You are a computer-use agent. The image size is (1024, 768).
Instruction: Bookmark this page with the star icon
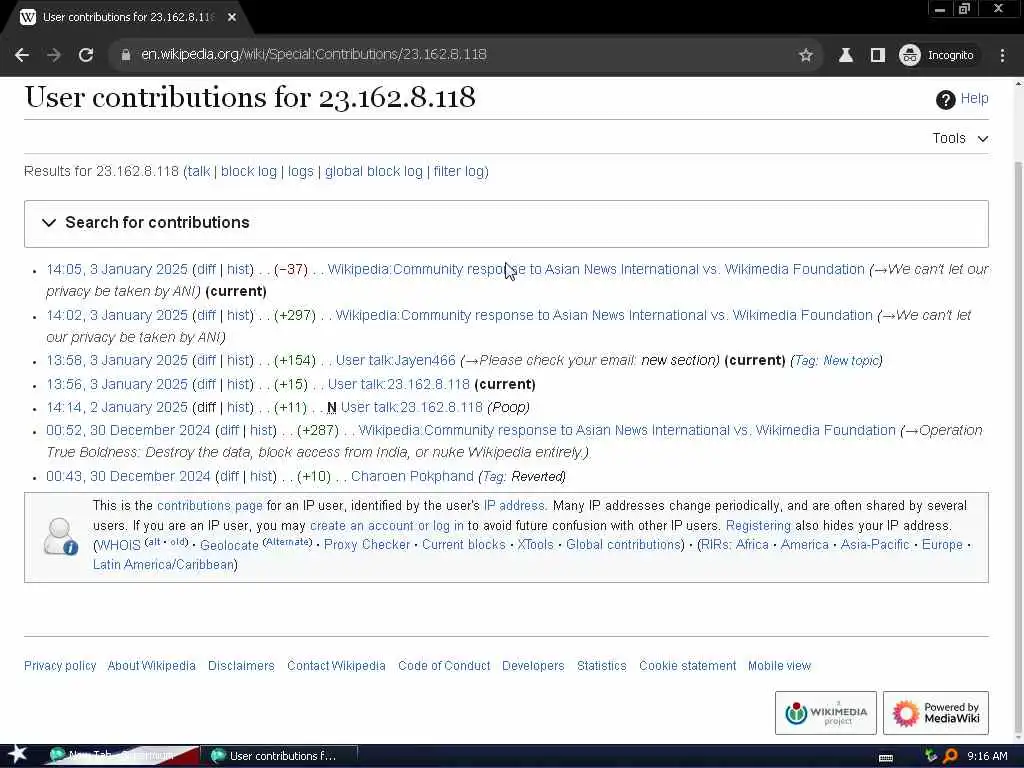(x=806, y=55)
